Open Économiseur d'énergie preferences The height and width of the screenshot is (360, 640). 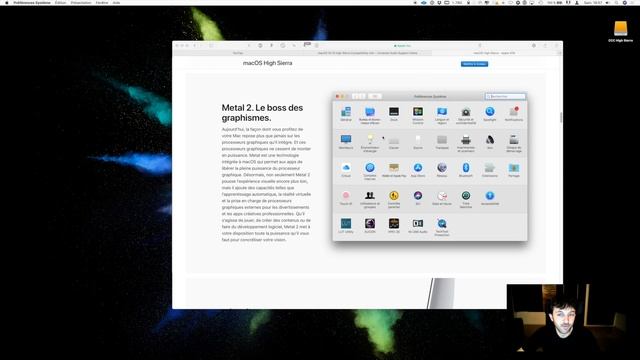click(x=370, y=143)
